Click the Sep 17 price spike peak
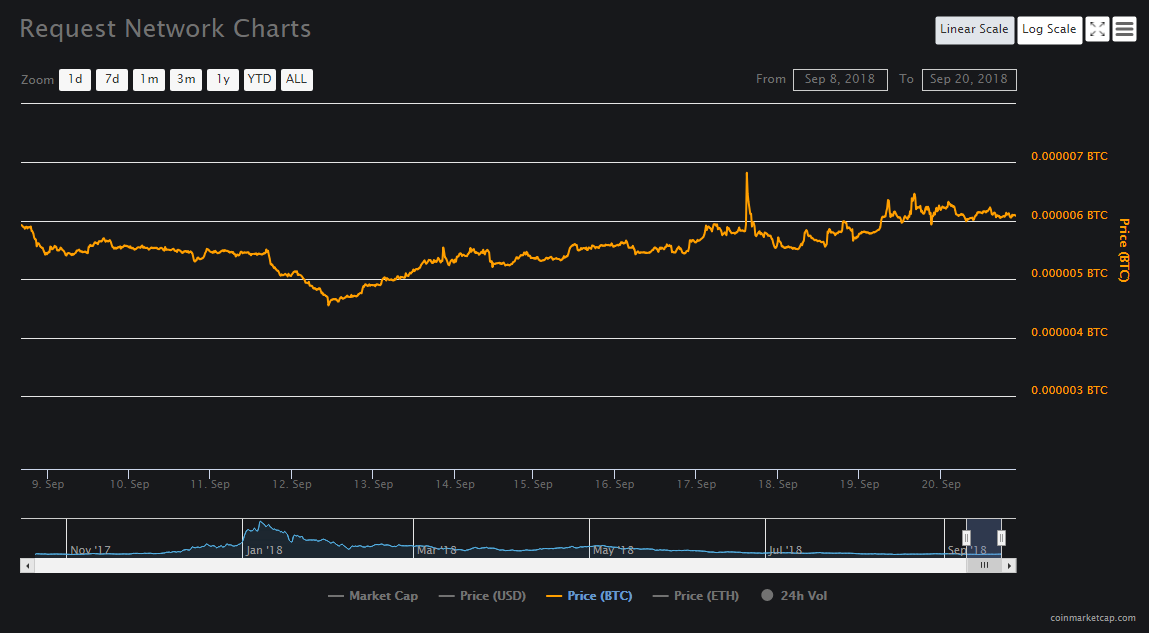1149x633 pixels. 747,174
